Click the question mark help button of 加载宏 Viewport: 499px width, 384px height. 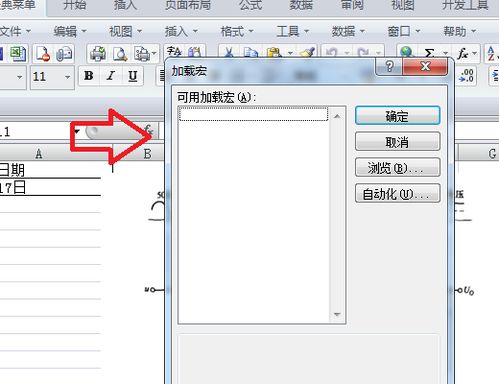(x=389, y=66)
